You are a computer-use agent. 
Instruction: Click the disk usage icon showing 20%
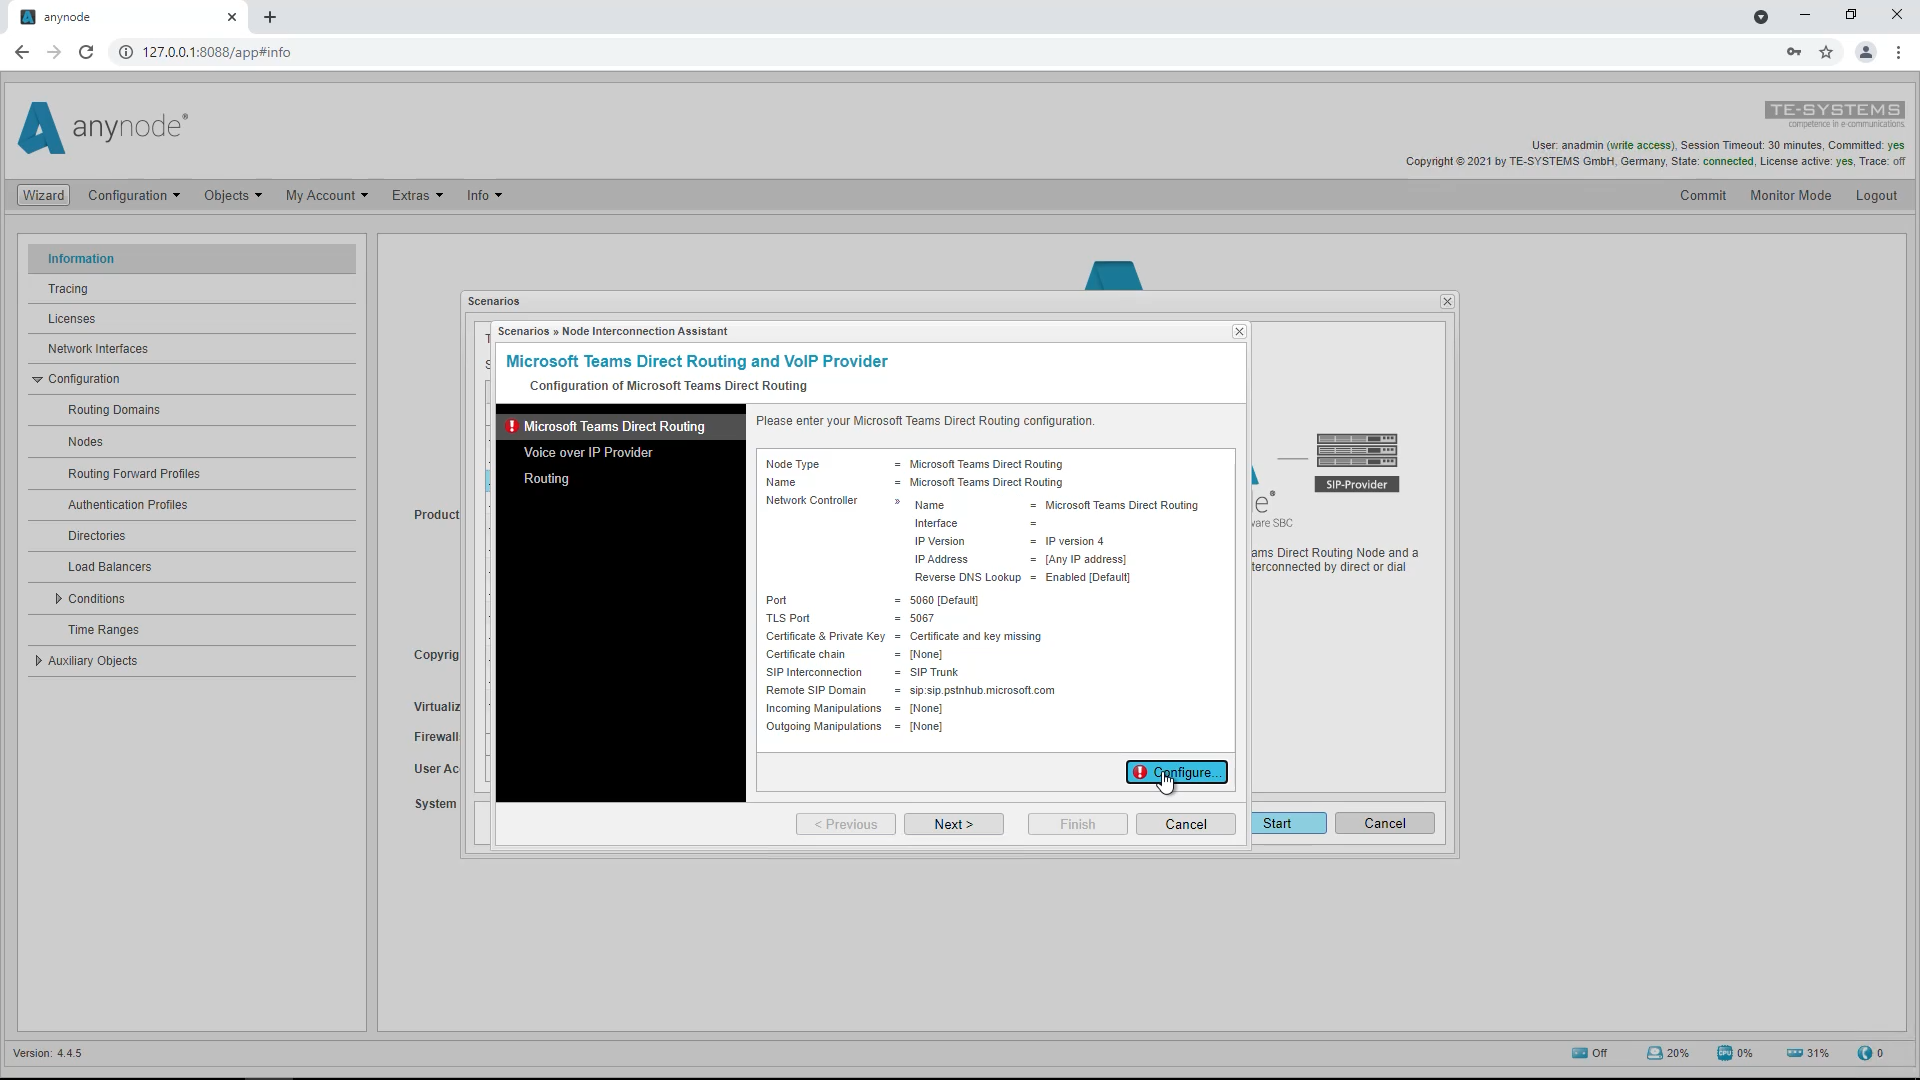click(x=1655, y=1052)
